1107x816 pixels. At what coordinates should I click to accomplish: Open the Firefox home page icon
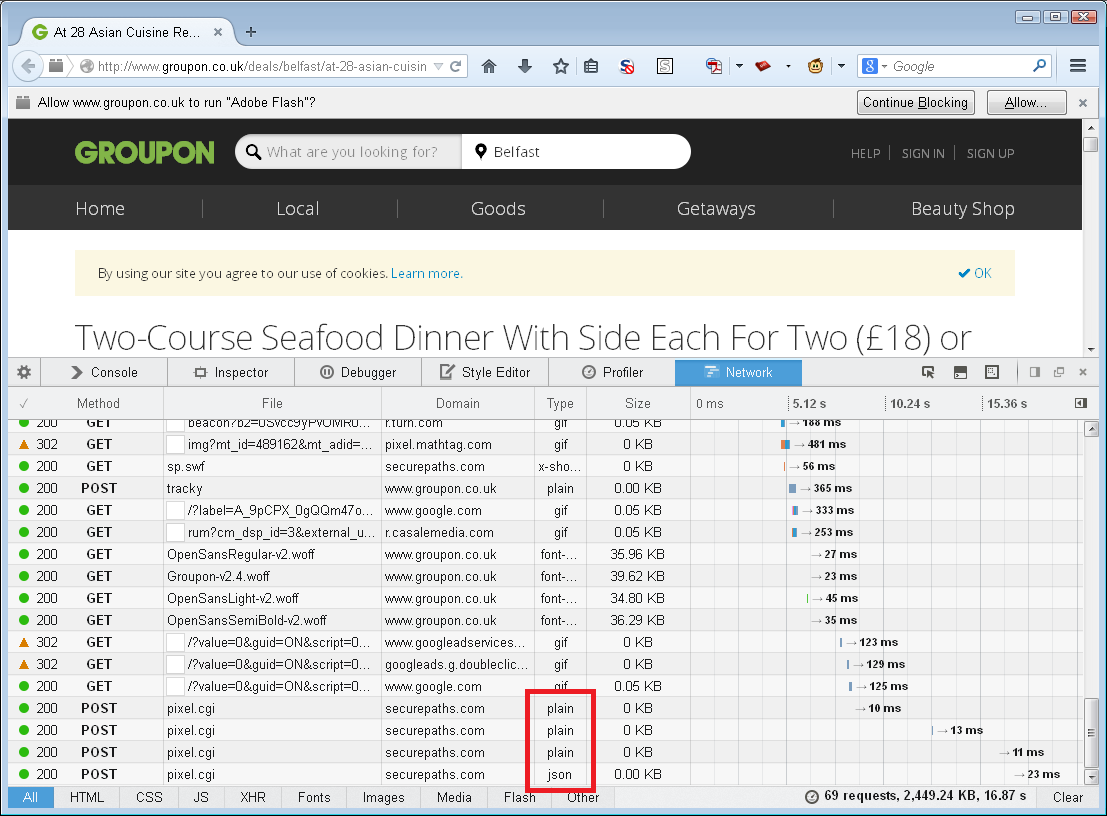tap(489, 66)
